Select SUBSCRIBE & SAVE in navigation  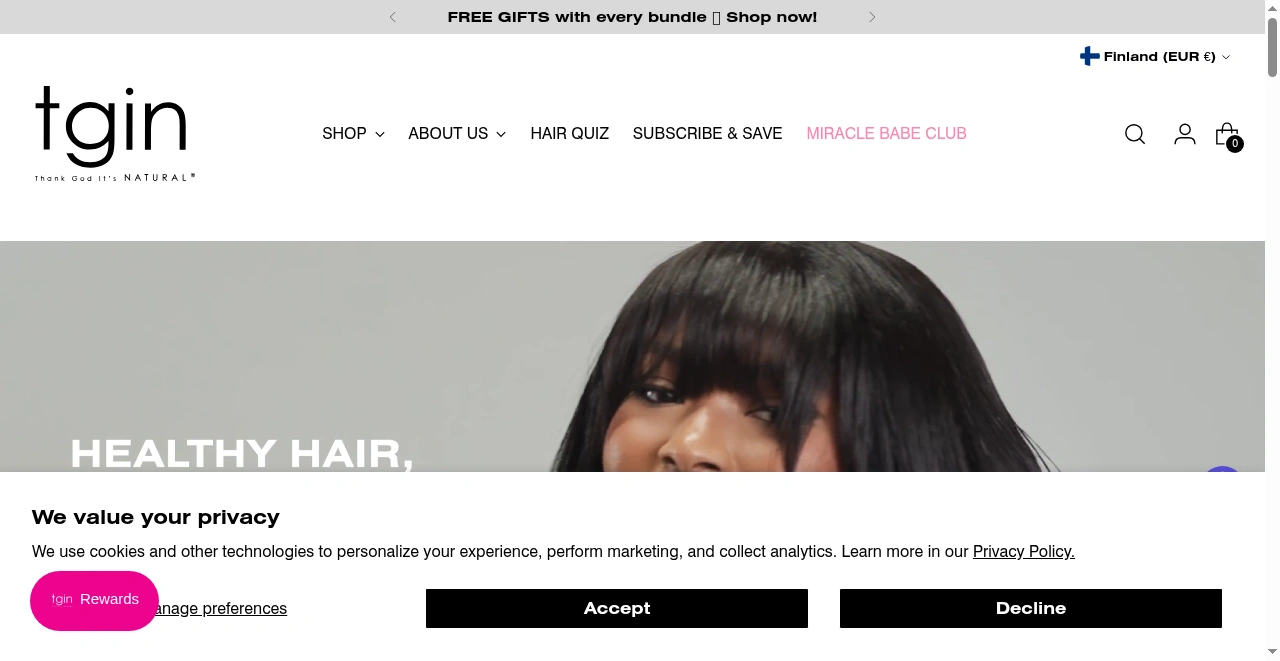(708, 134)
